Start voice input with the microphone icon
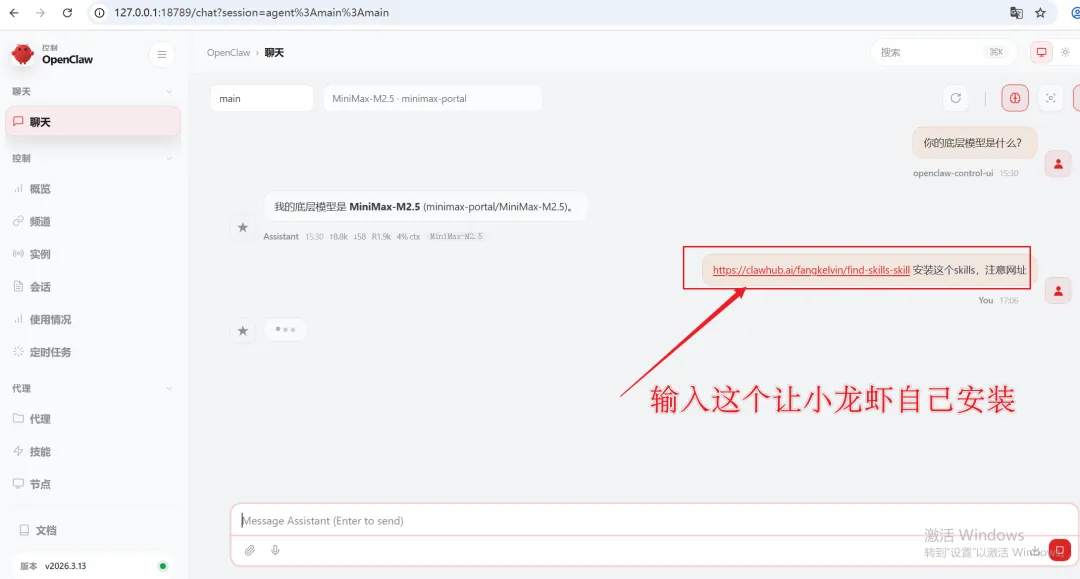Viewport: 1080px width, 579px height. (x=276, y=550)
